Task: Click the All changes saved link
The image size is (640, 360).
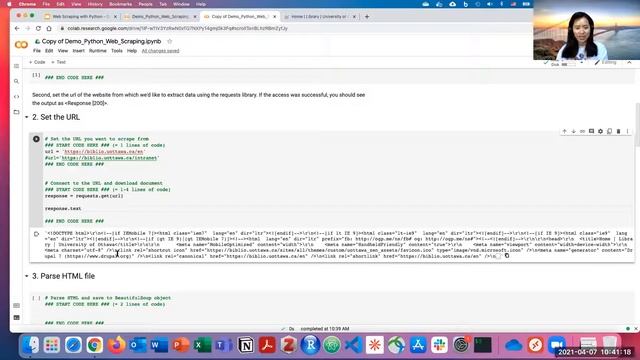Action: pyautogui.click(x=160, y=51)
